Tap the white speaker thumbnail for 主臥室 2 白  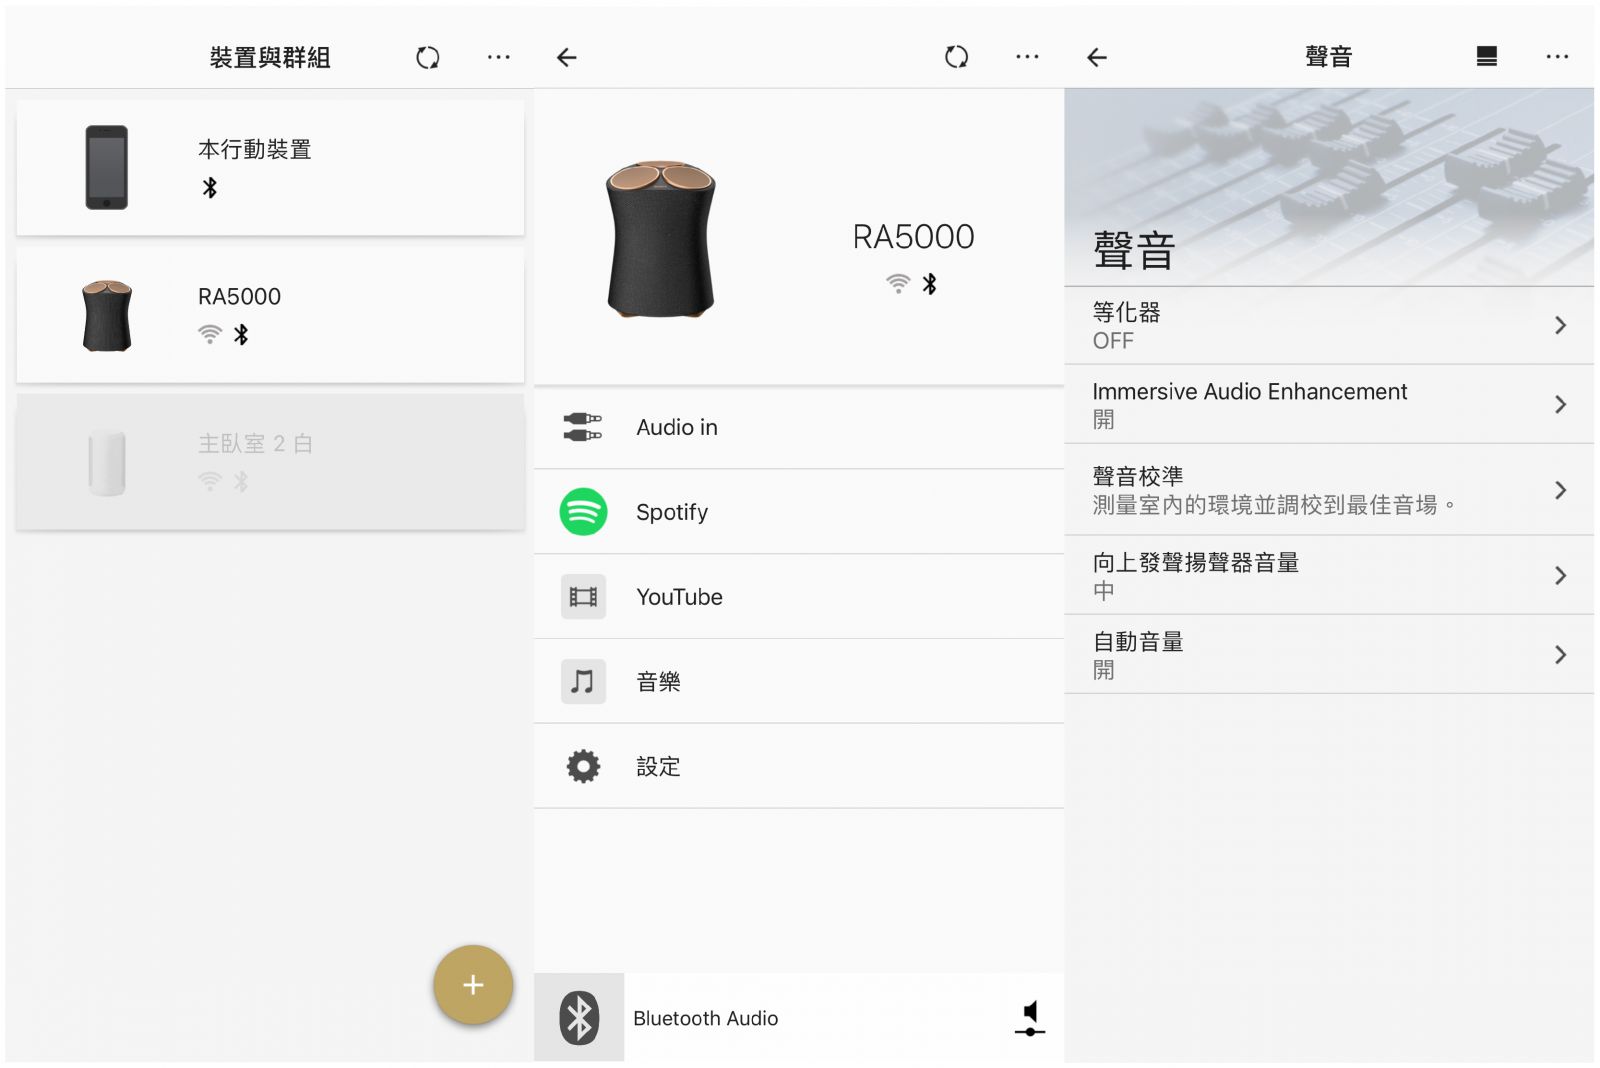106,463
